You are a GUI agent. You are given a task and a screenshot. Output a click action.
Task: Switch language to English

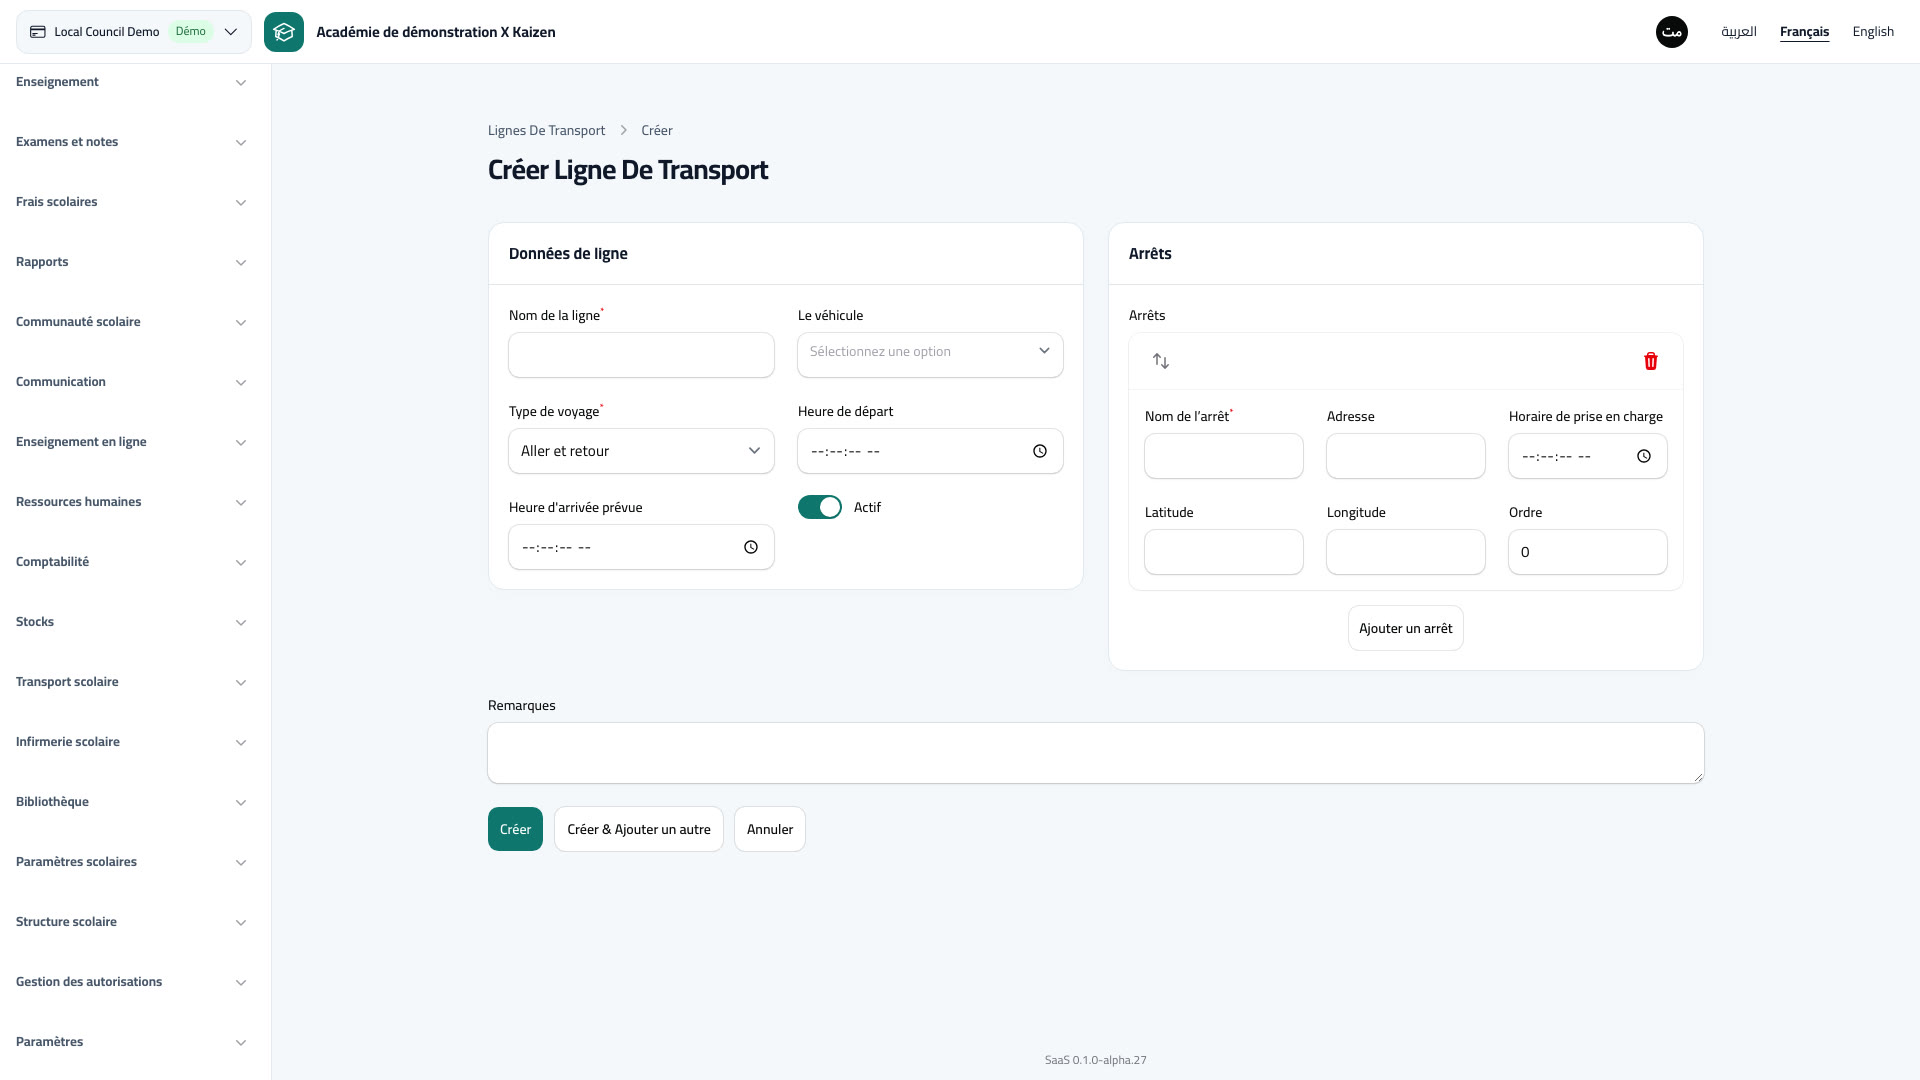tap(1873, 32)
